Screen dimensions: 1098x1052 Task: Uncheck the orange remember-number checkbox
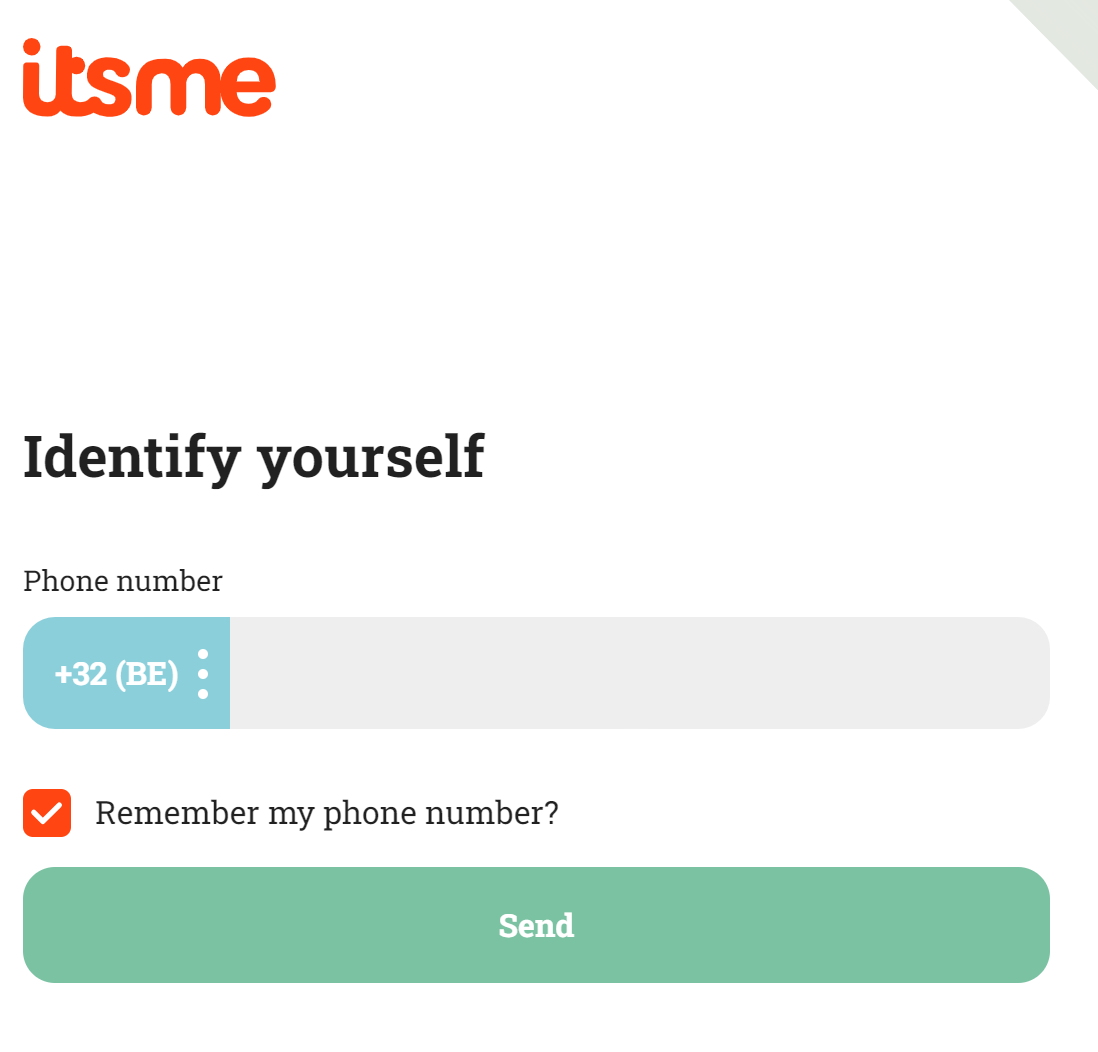pyautogui.click(x=47, y=813)
